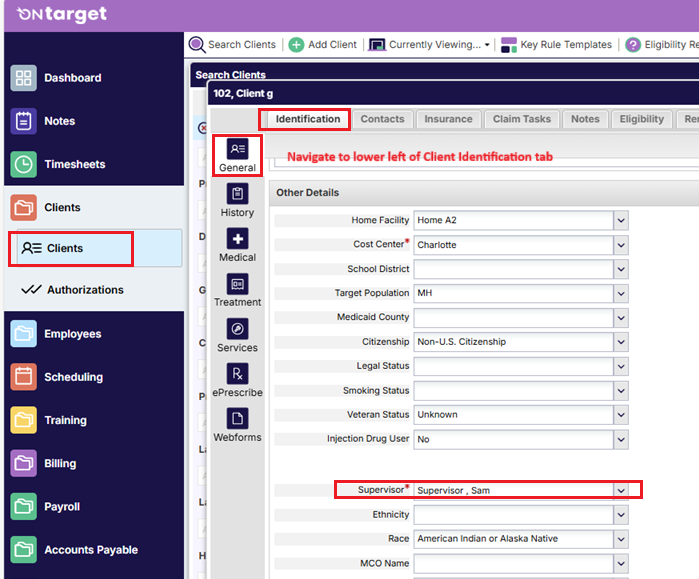This screenshot has width=699, height=579.
Task: Expand the Legal Status dropdown arrow
Action: [621, 366]
